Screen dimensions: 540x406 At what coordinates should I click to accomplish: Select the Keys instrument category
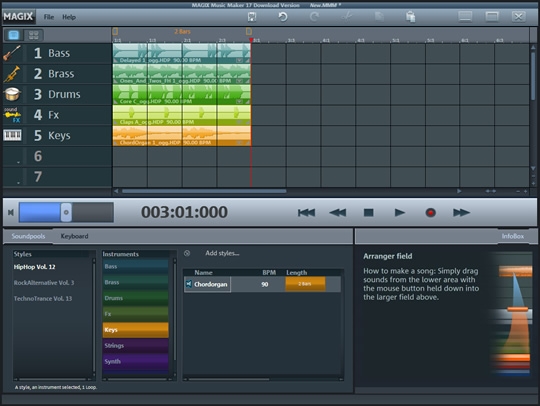coord(135,330)
